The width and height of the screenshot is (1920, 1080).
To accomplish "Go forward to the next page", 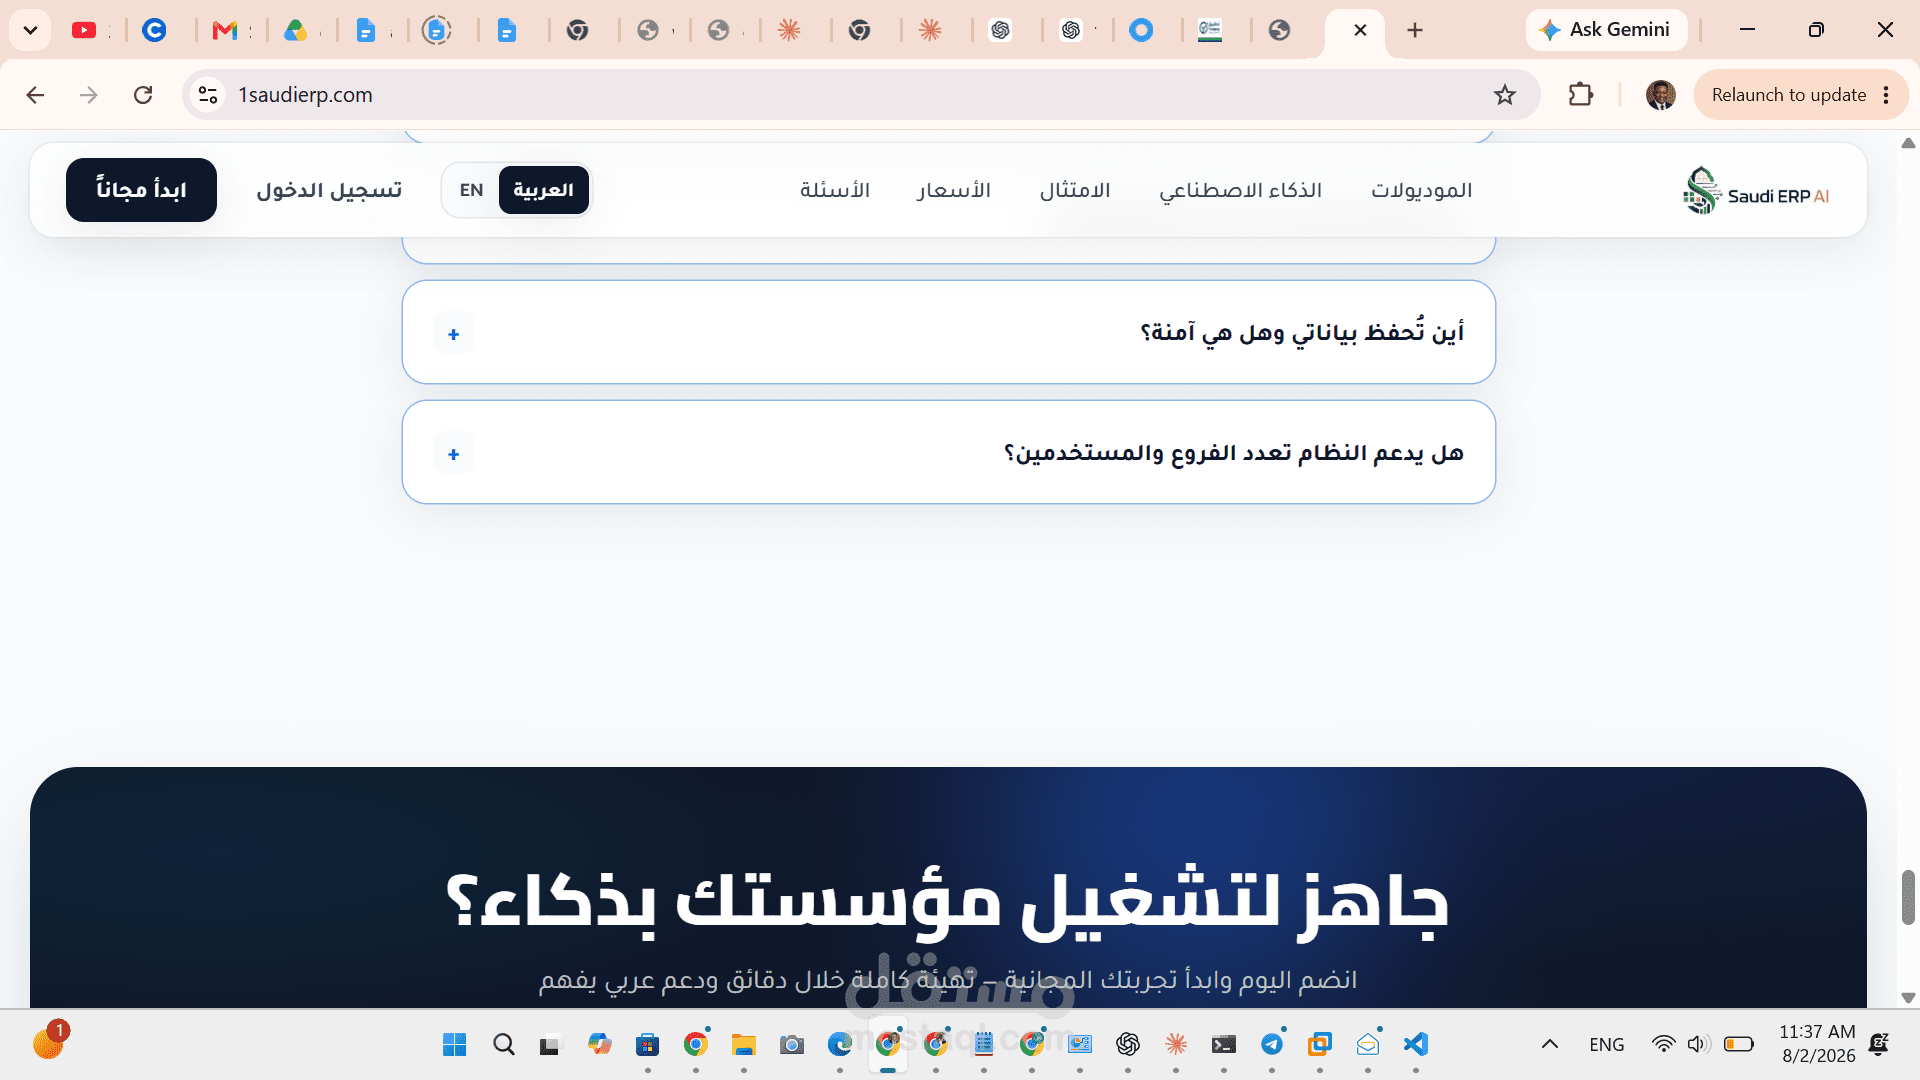I will click(x=89, y=95).
